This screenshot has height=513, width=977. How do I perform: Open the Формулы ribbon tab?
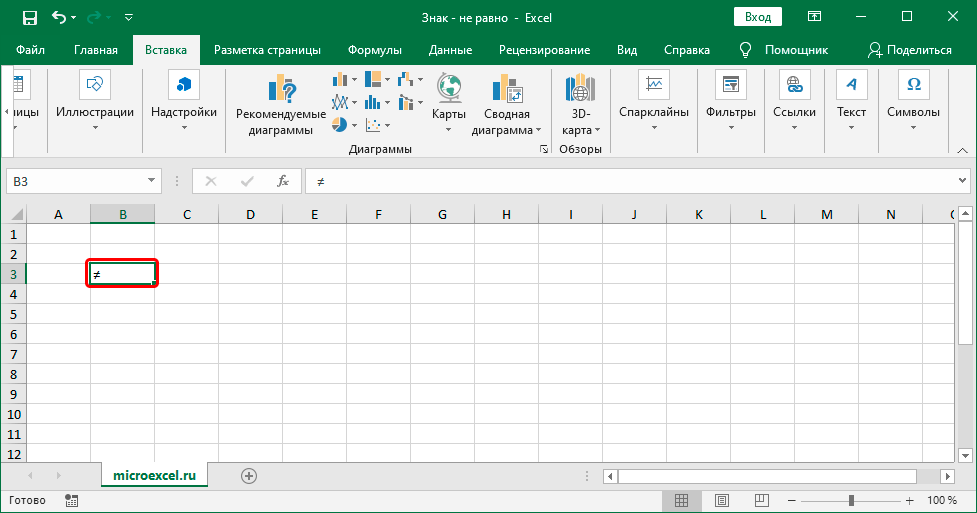coord(375,50)
